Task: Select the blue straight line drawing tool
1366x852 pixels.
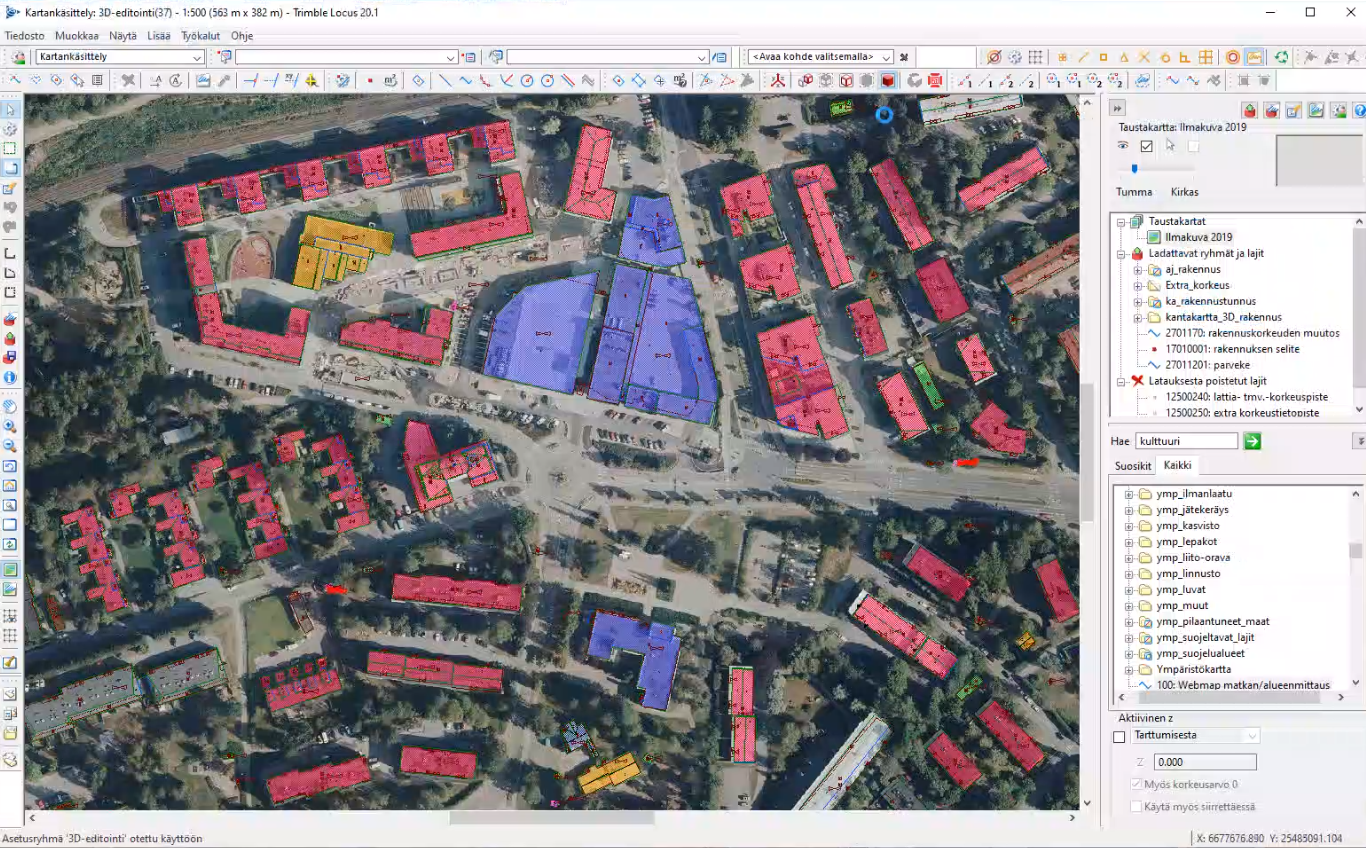Action: pyautogui.click(x=444, y=81)
